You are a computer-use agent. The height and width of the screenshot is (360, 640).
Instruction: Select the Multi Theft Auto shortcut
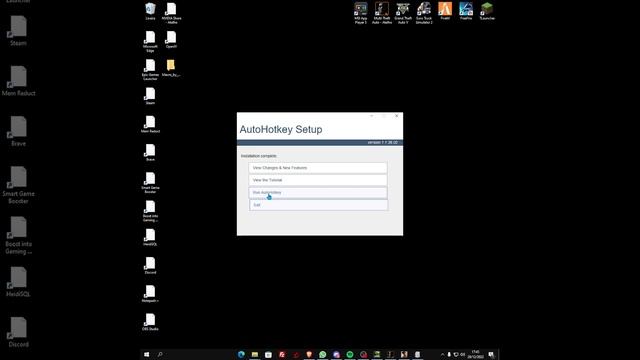[382, 13]
